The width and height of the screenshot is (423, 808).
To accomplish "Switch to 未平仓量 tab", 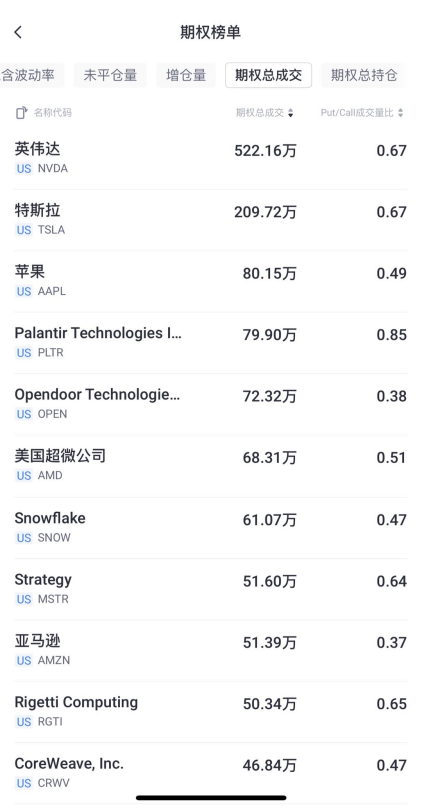I will (x=110, y=75).
